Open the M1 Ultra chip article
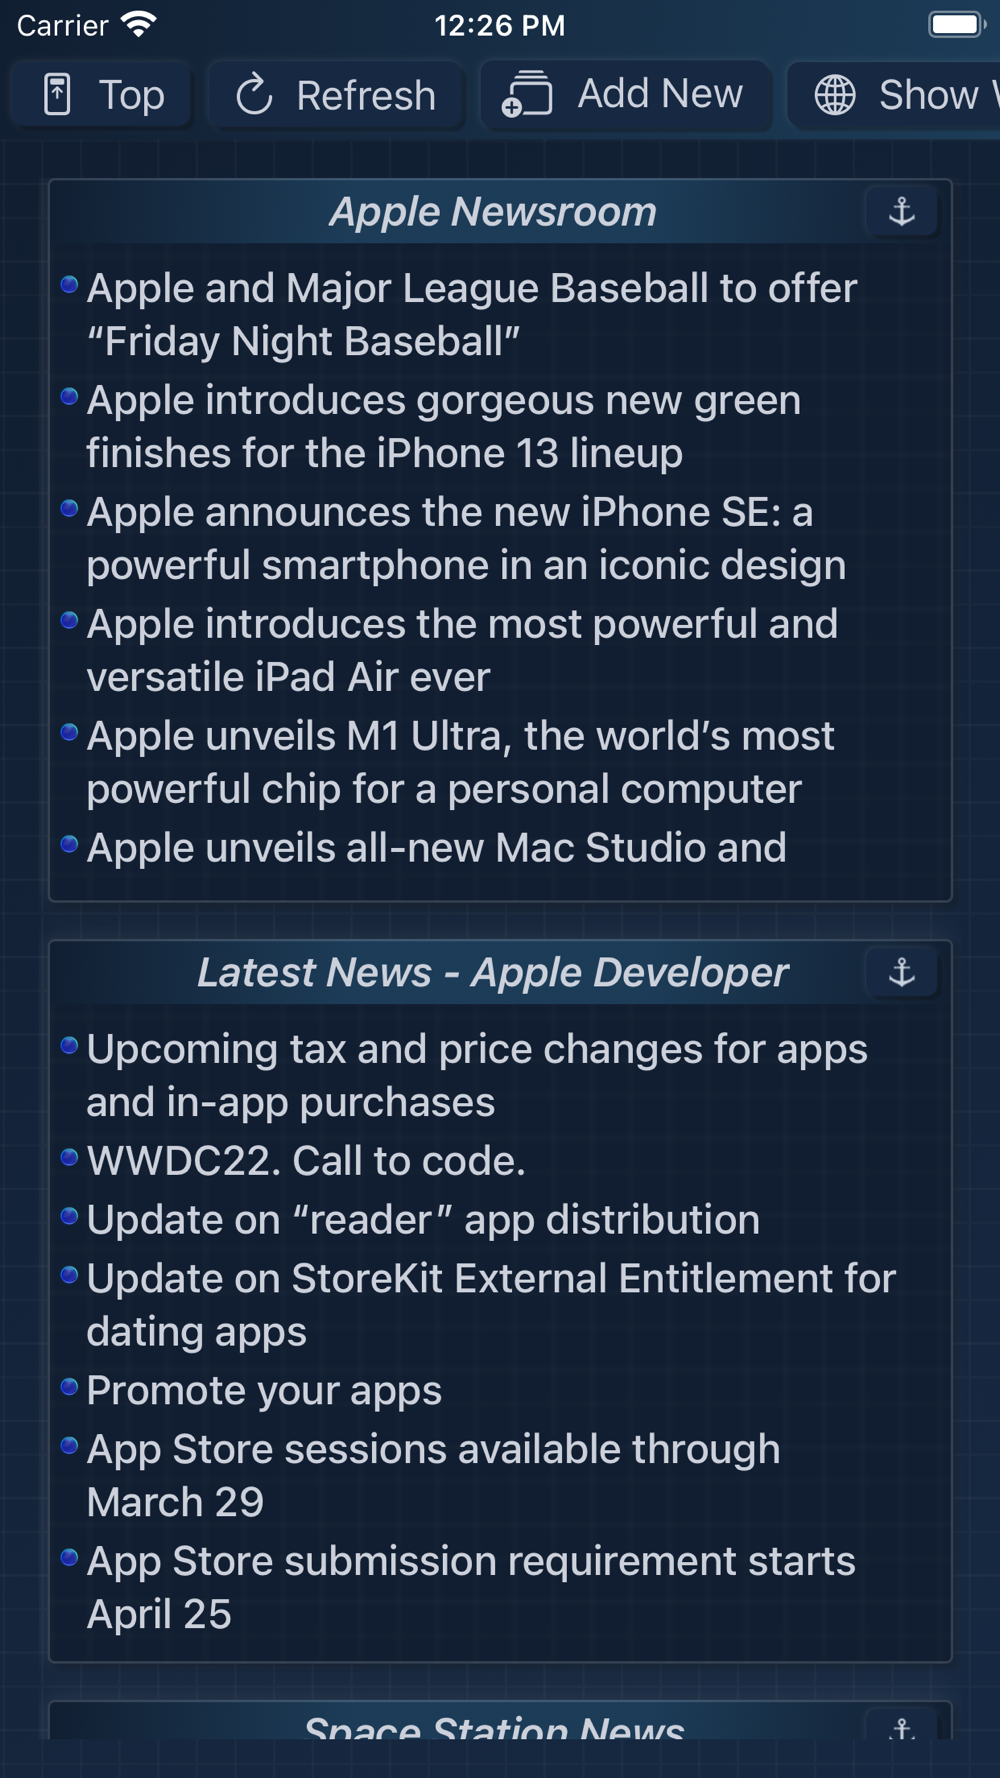1000x1778 pixels. tap(460, 762)
